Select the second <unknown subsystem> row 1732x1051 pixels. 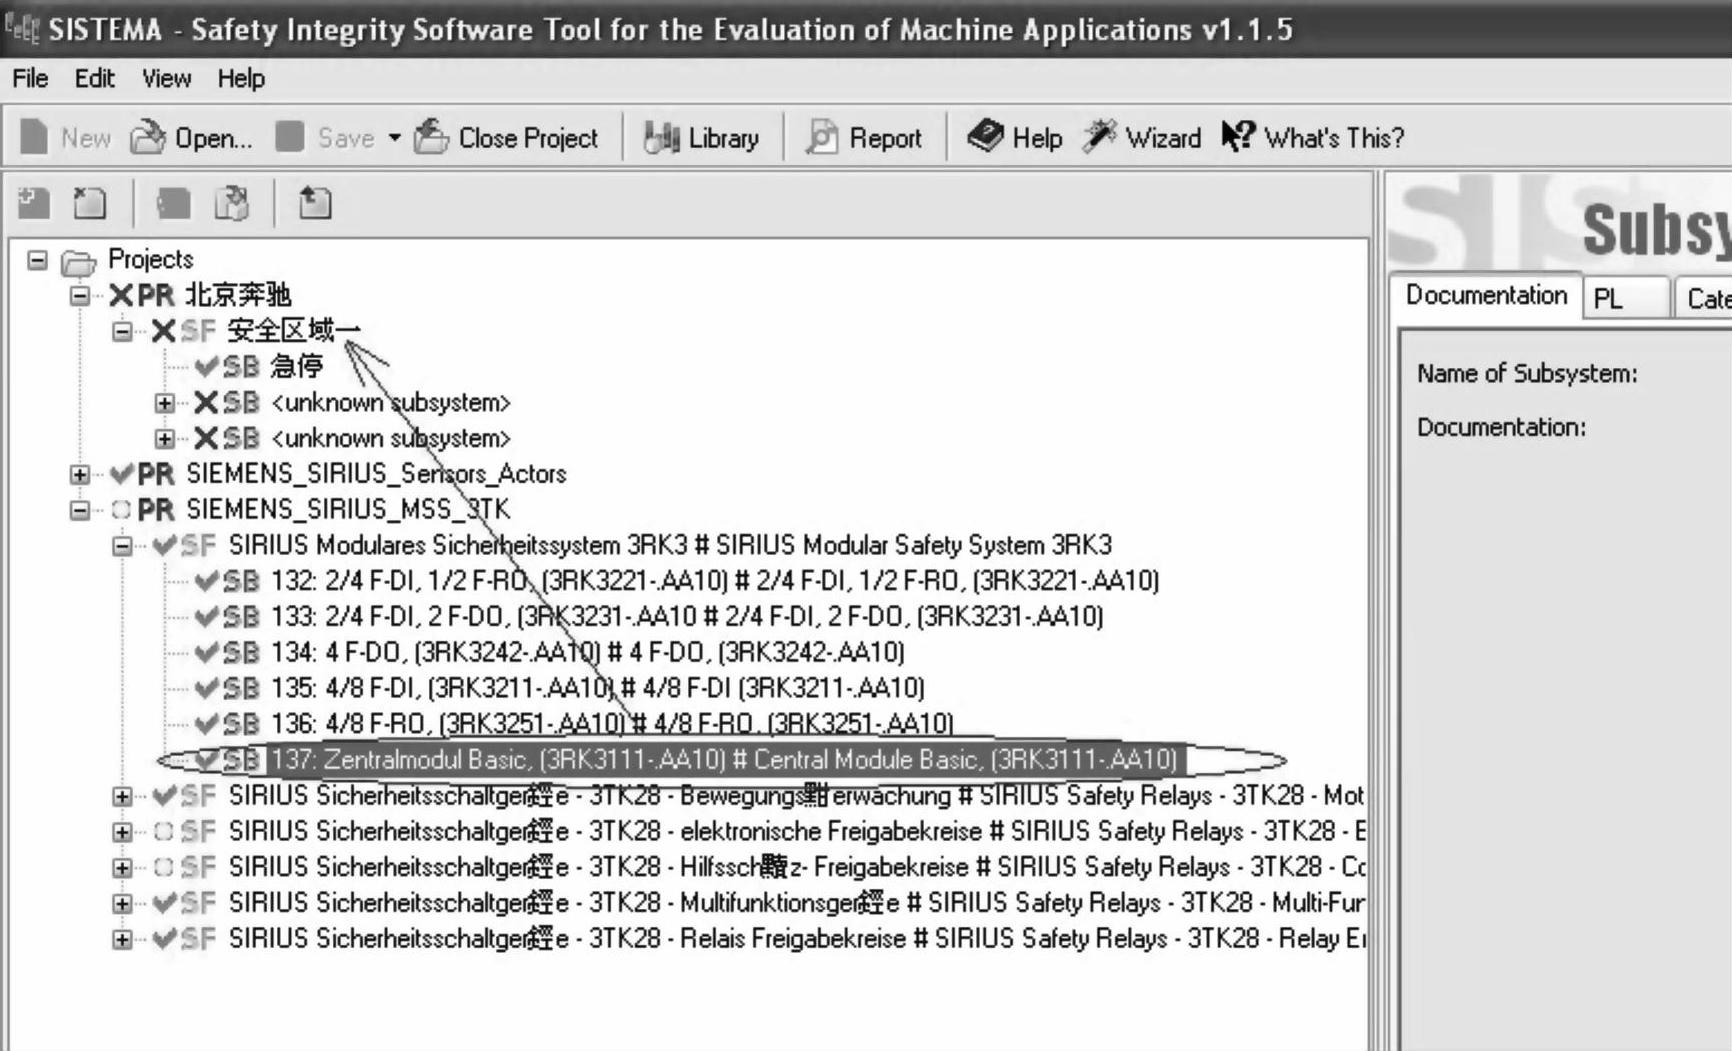[391, 438]
